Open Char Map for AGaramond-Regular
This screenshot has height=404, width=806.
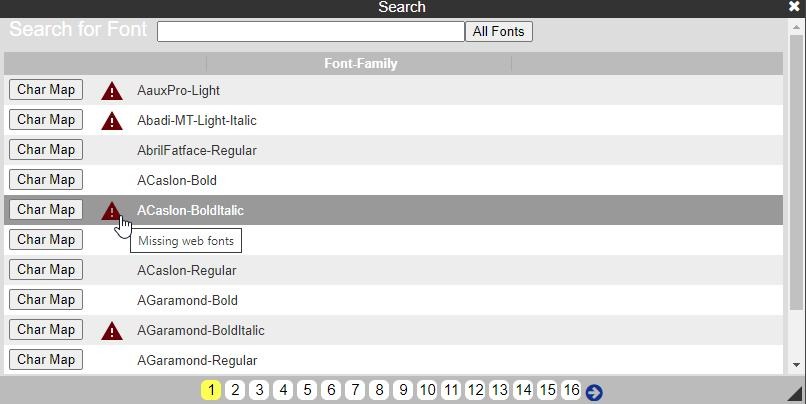(x=46, y=359)
